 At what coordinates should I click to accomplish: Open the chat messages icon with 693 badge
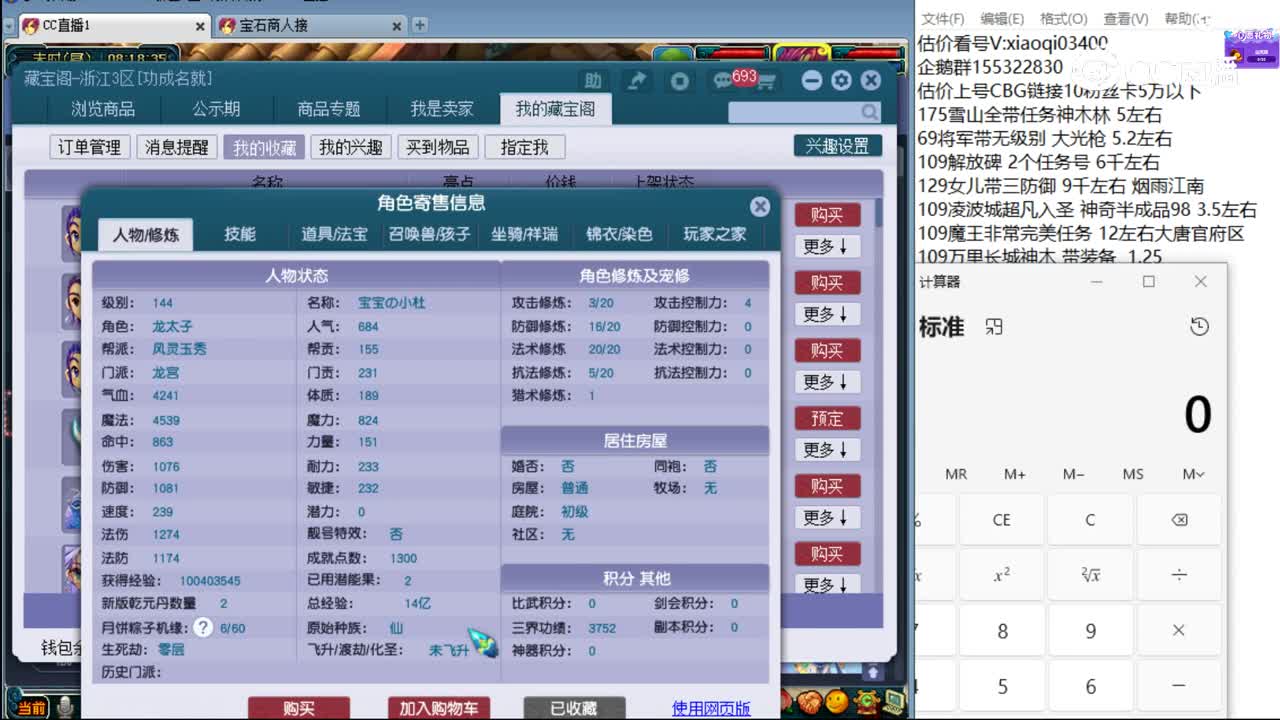(723, 81)
